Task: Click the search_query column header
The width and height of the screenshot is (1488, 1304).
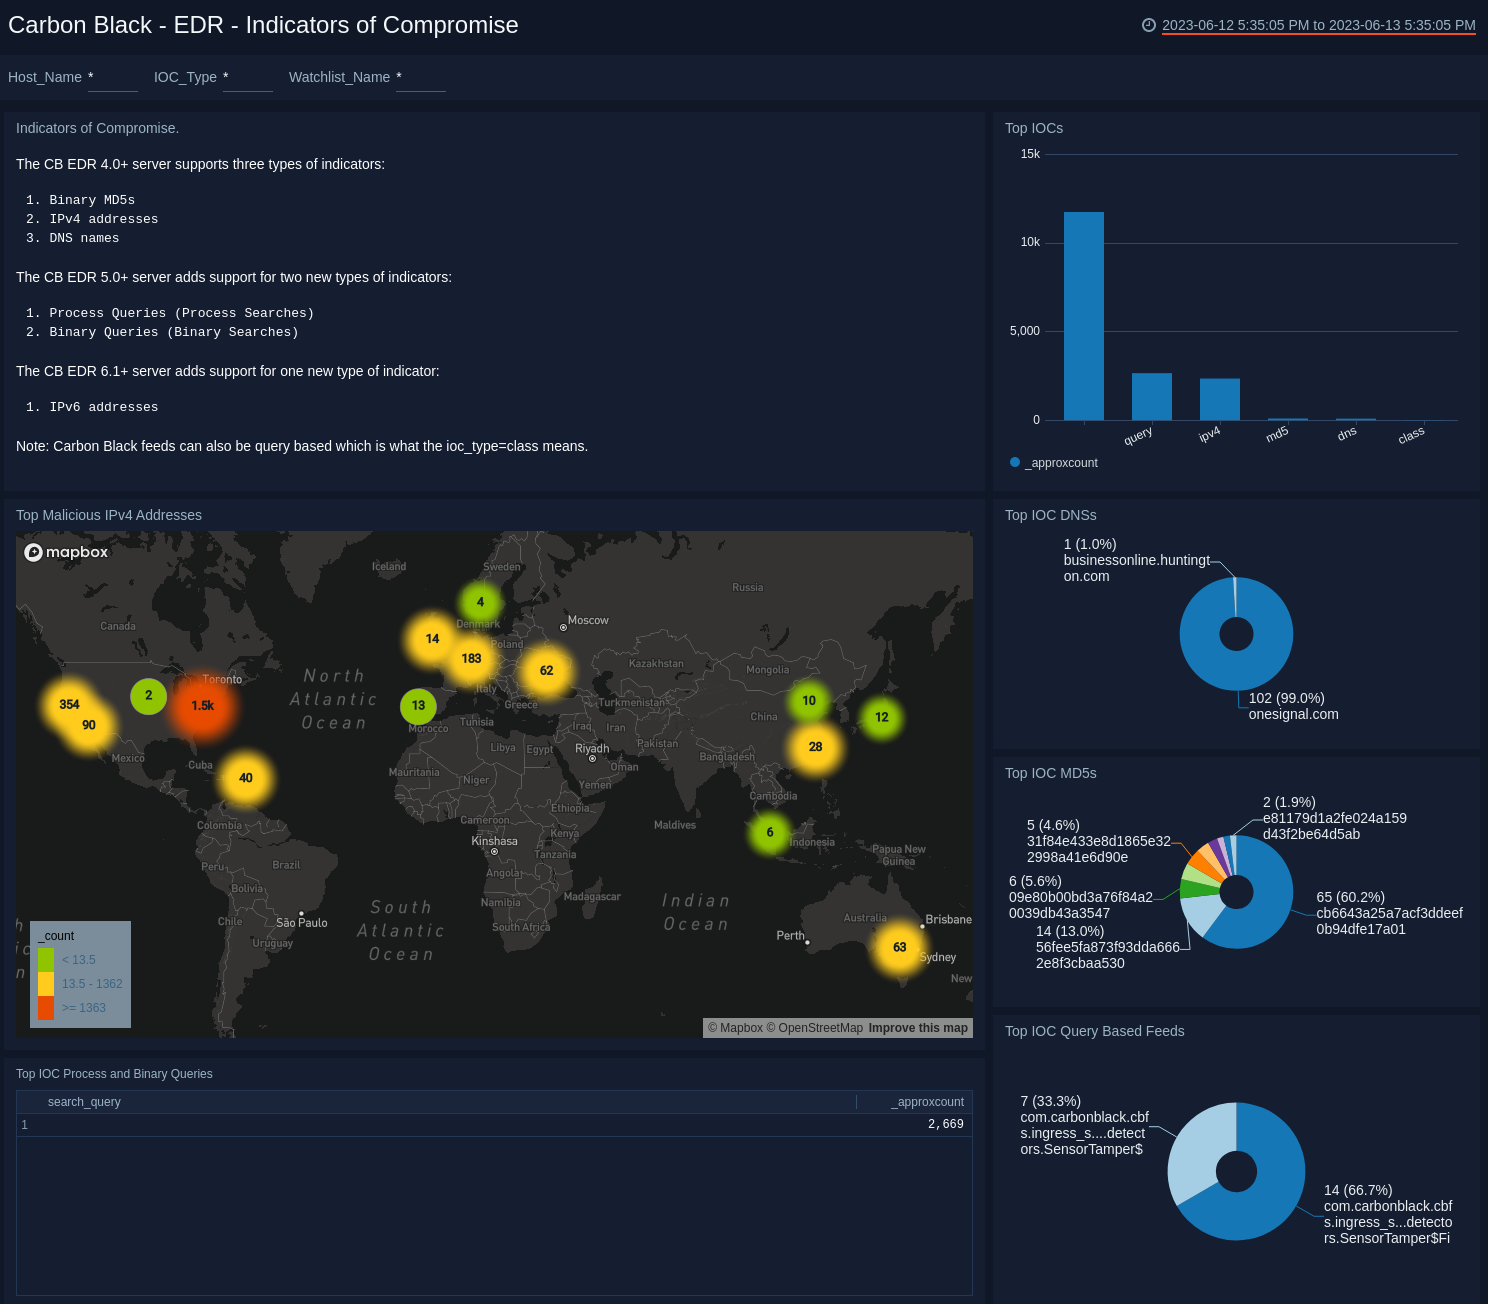Action: point(84,1102)
